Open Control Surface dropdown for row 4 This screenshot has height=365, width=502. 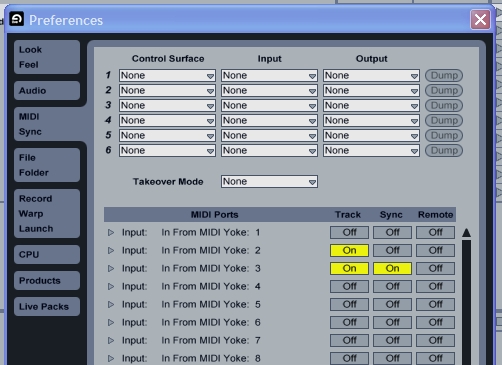click(167, 121)
